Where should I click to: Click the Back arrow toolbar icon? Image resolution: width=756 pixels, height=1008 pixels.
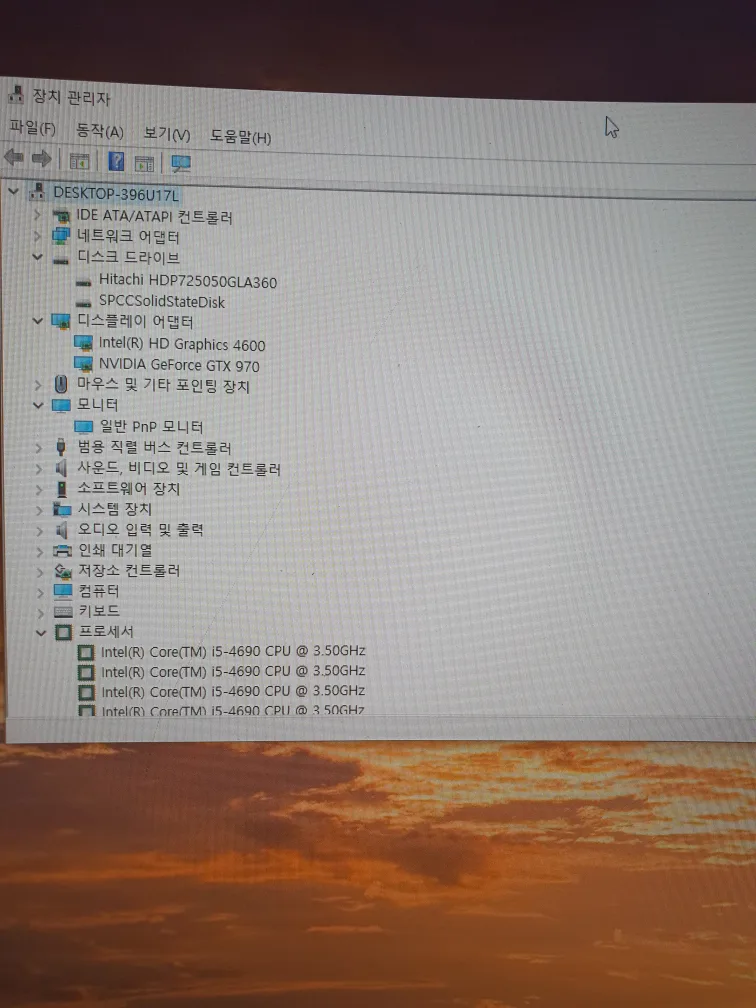pyautogui.click(x=14, y=158)
